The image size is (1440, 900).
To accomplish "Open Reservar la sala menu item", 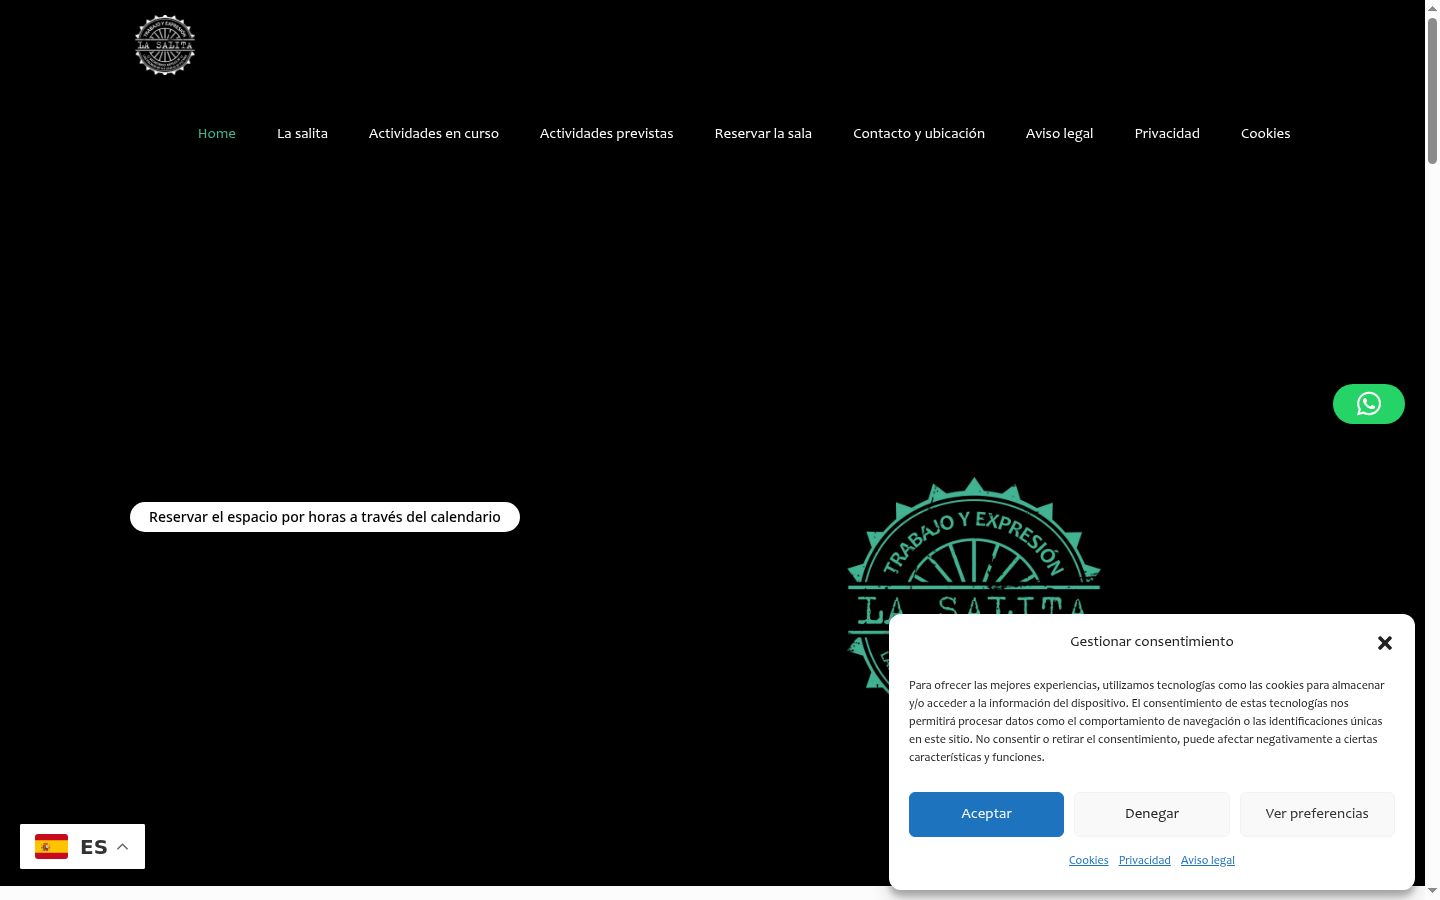I will pyautogui.click(x=763, y=133).
